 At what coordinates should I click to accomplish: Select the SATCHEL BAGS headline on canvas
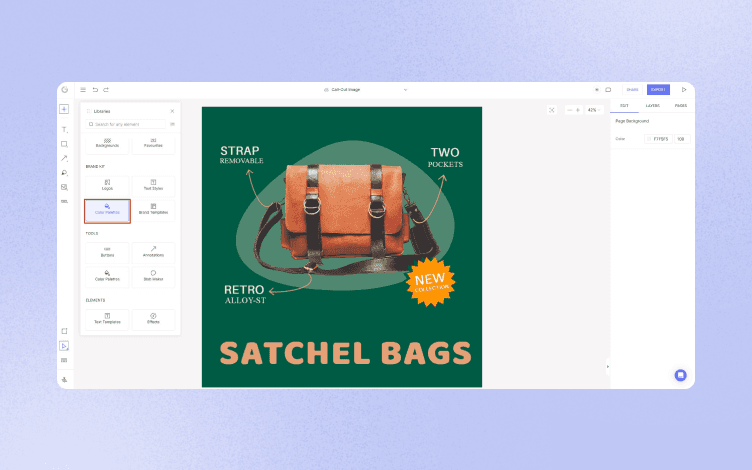pyautogui.click(x=345, y=353)
